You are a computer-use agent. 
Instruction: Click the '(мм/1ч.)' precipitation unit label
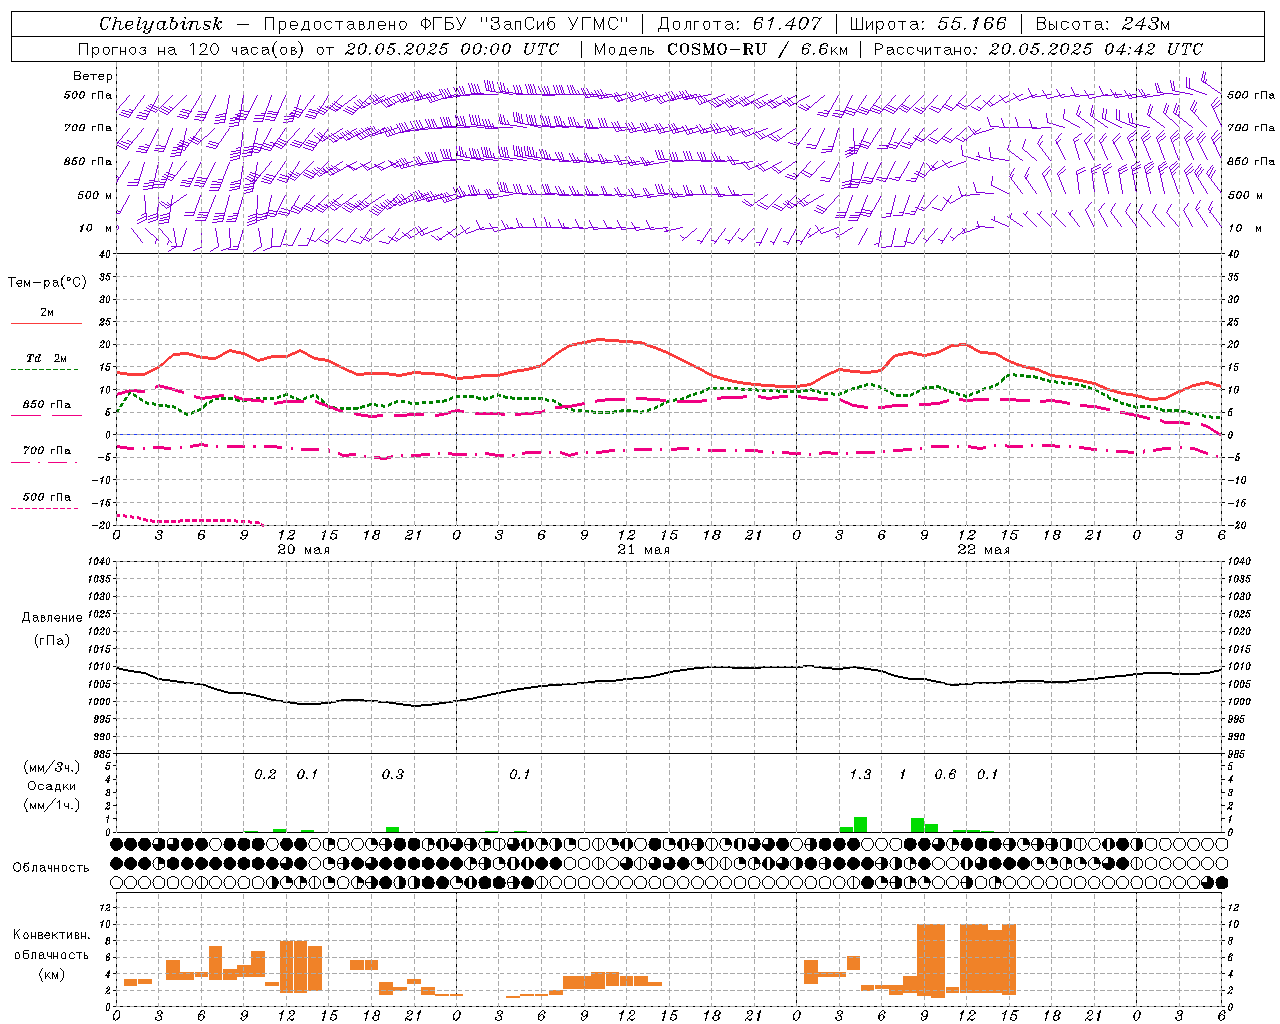[x=52, y=804]
